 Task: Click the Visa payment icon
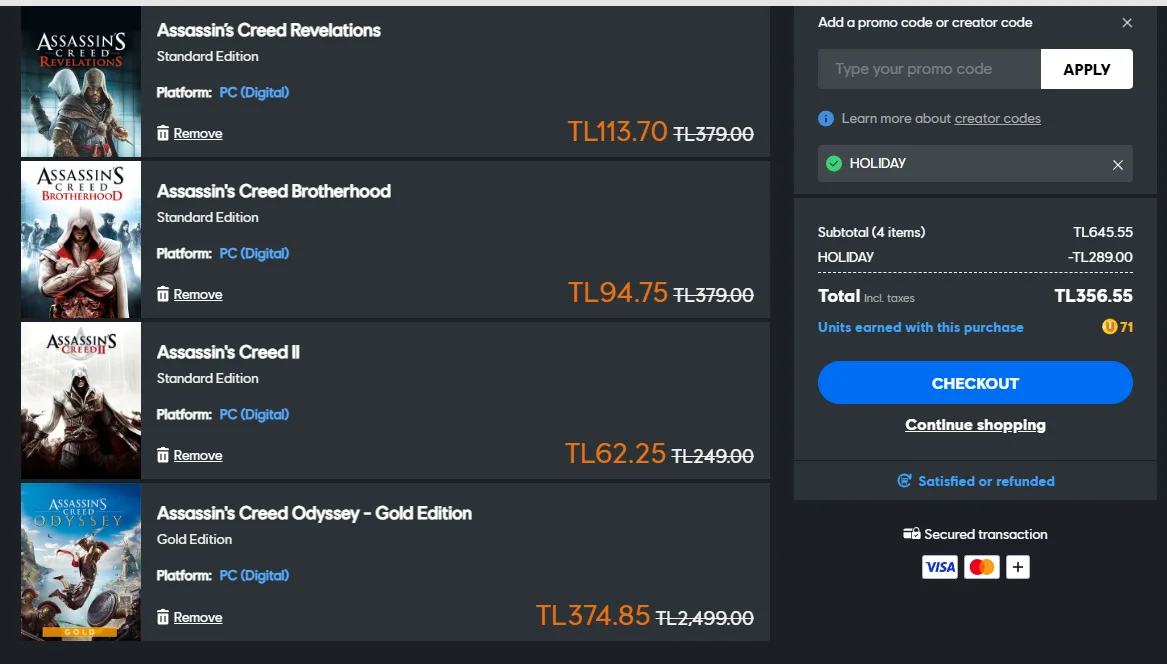pos(940,567)
